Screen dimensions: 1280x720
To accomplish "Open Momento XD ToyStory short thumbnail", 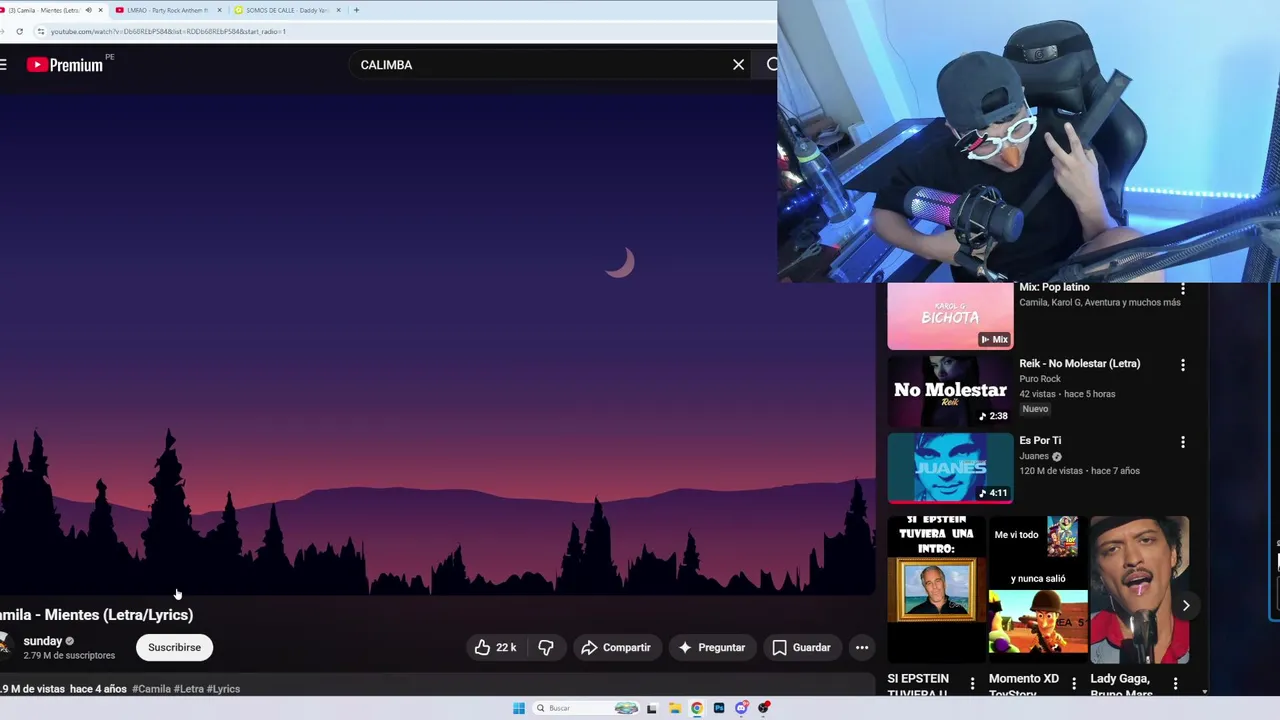I will pyautogui.click(x=1038, y=590).
